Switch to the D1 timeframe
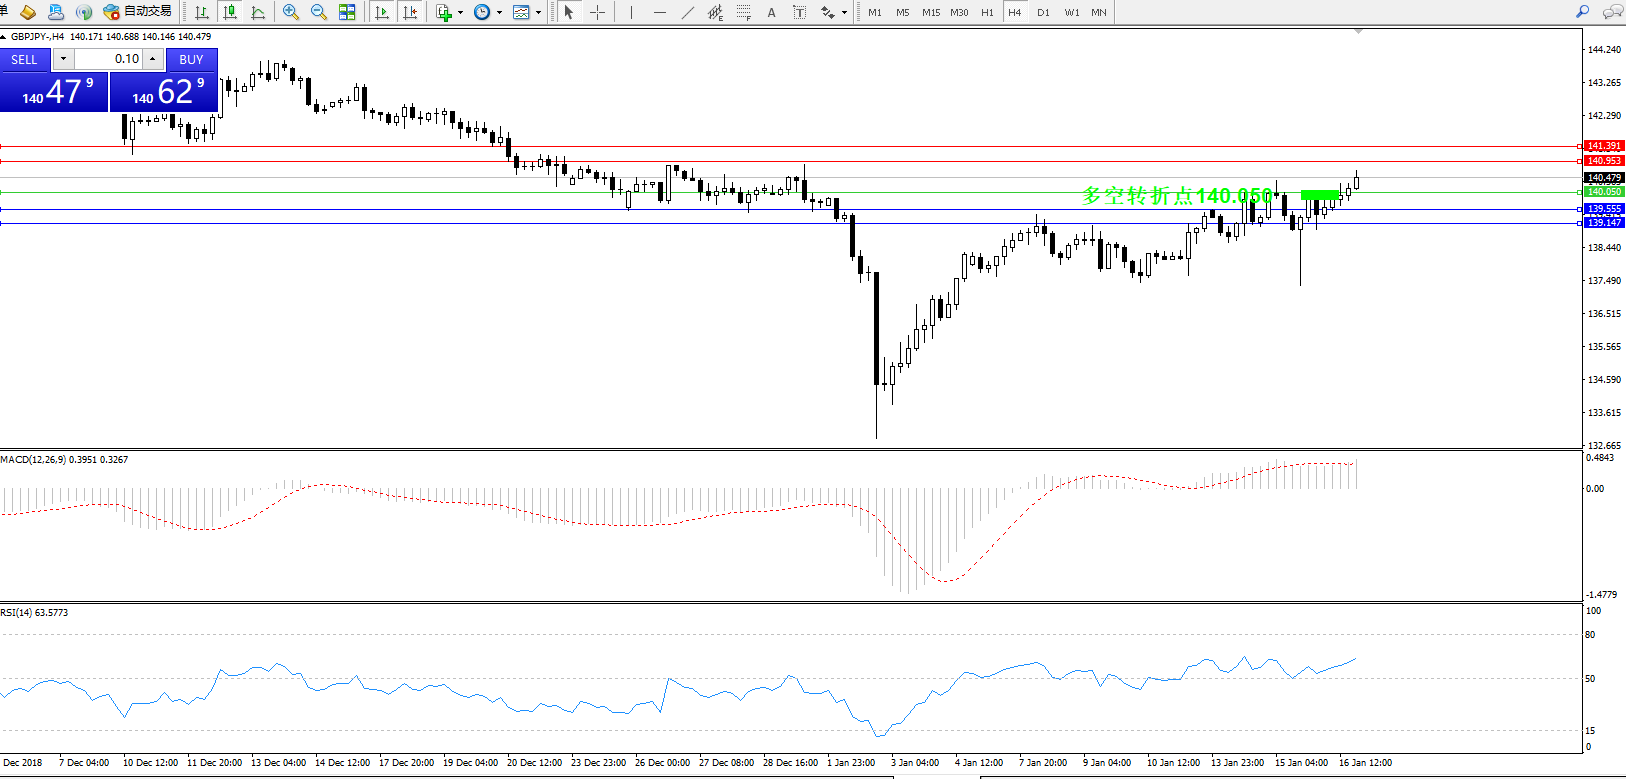1626x779 pixels. [1043, 12]
